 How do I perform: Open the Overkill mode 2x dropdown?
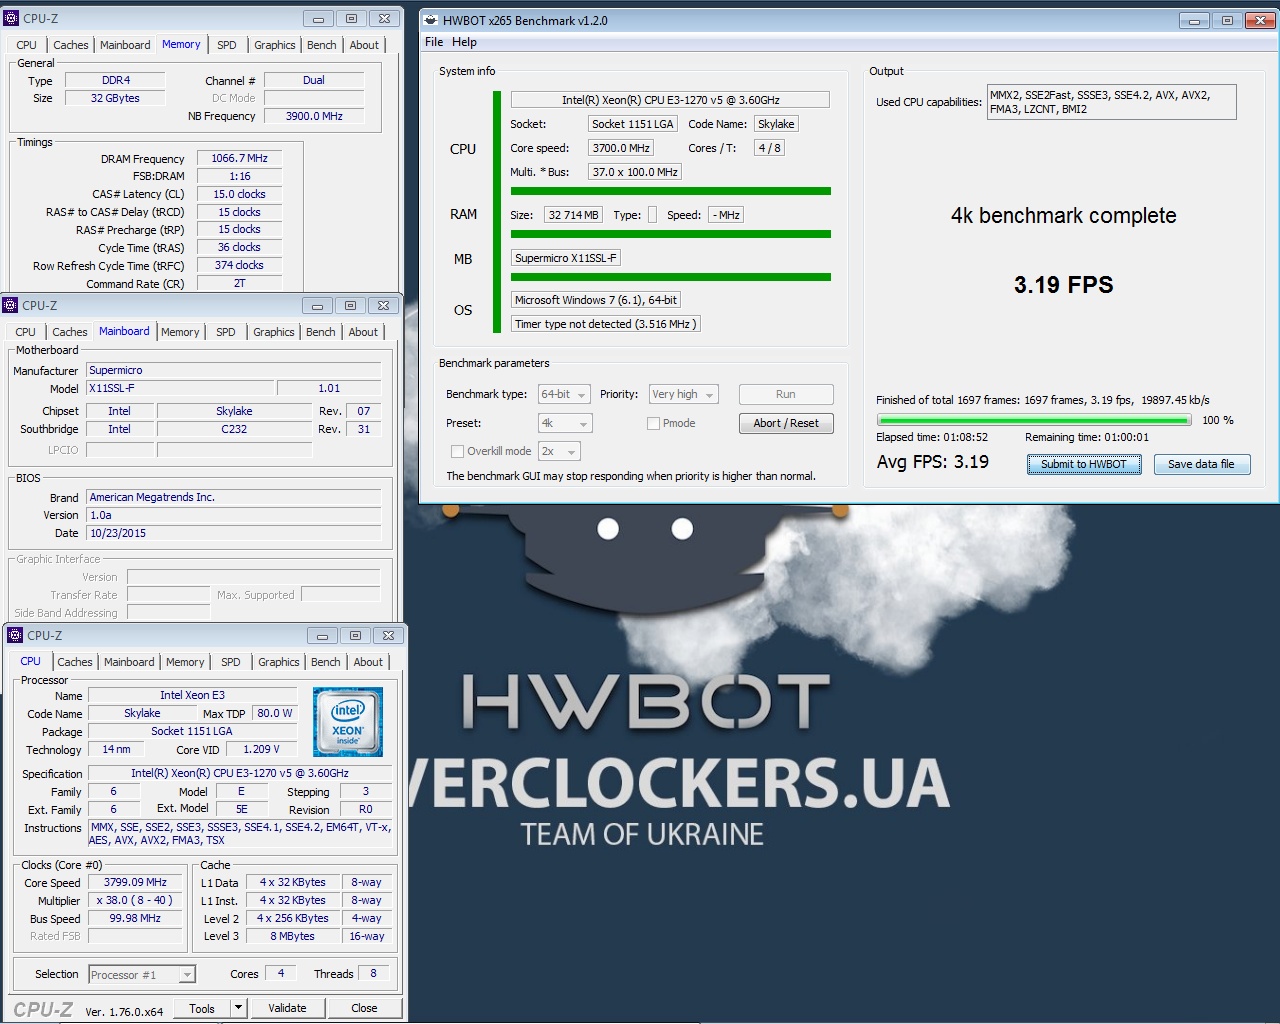point(559,451)
